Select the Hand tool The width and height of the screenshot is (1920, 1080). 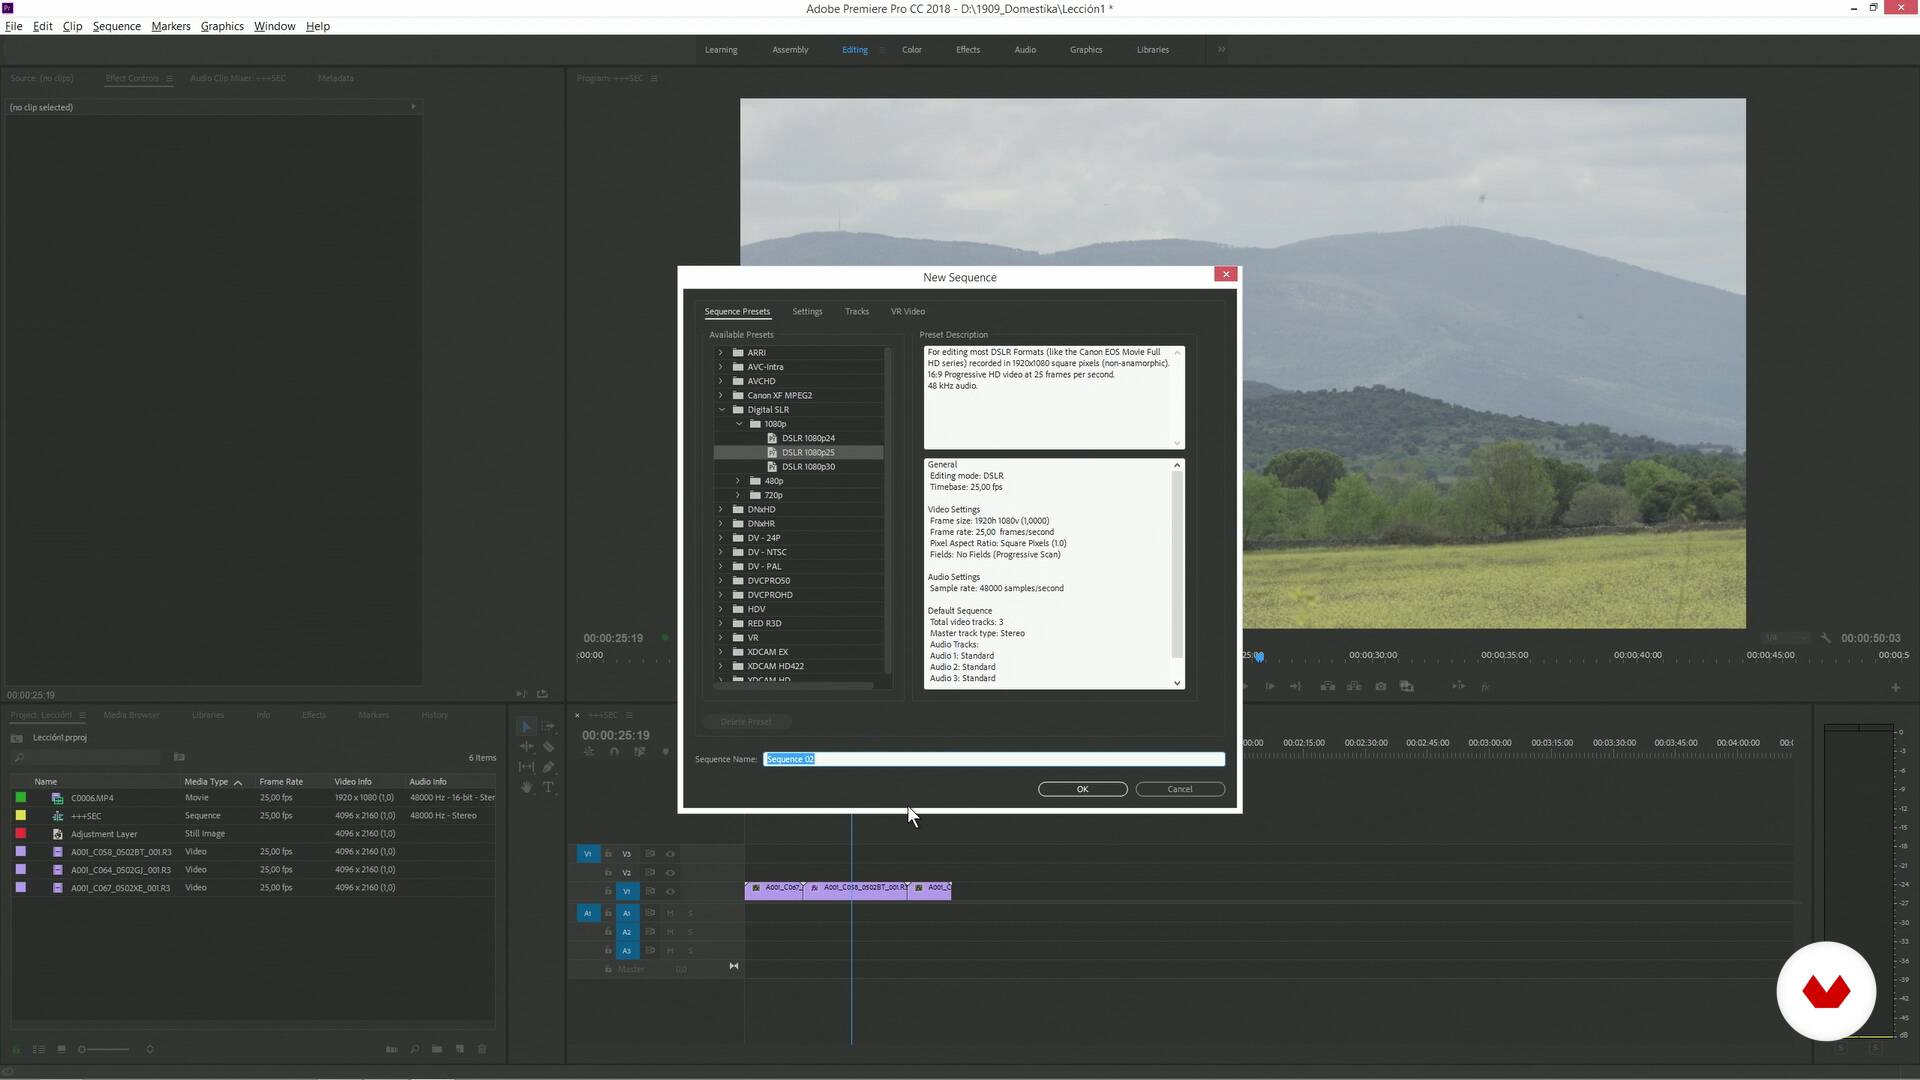coord(526,788)
